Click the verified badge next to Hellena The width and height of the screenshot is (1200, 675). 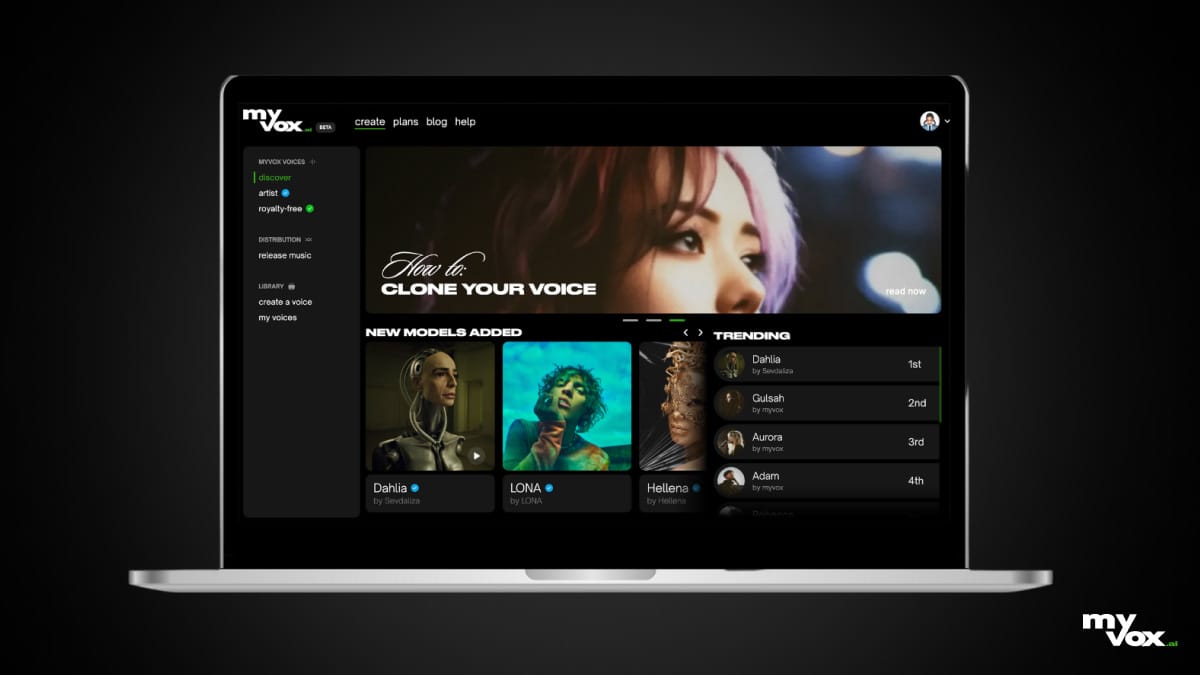696,488
